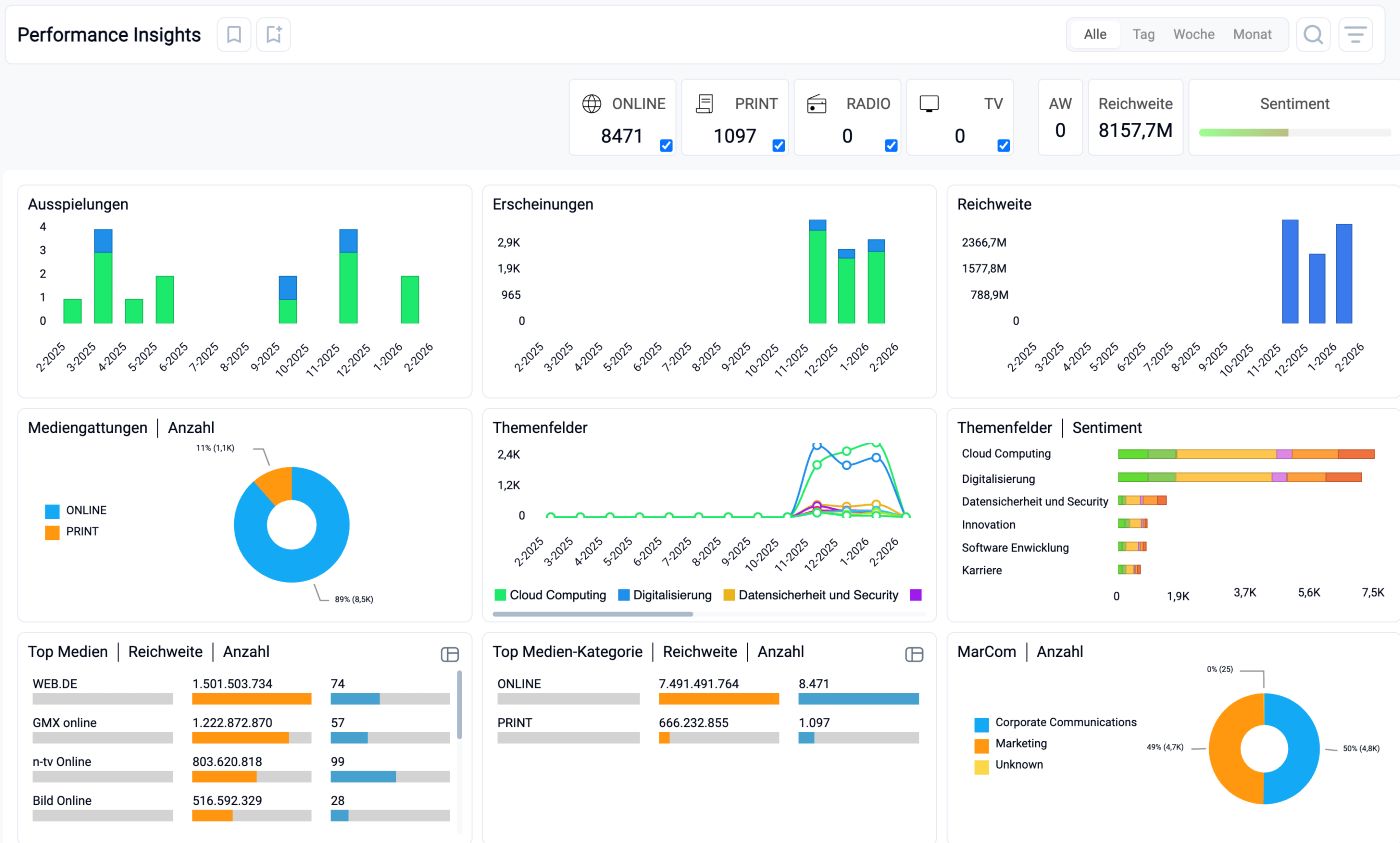Screen dimensions: 1400x843
Task: Click the bookmark icon beside Performance Insights
Action: (x=234, y=35)
